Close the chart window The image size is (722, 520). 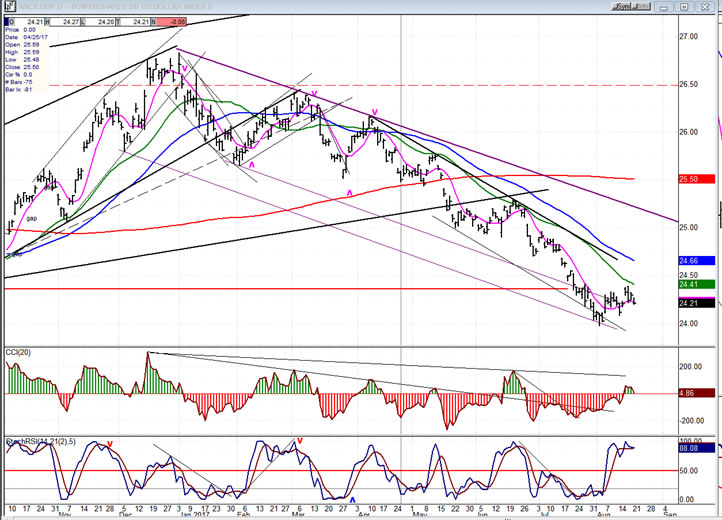coord(705,6)
